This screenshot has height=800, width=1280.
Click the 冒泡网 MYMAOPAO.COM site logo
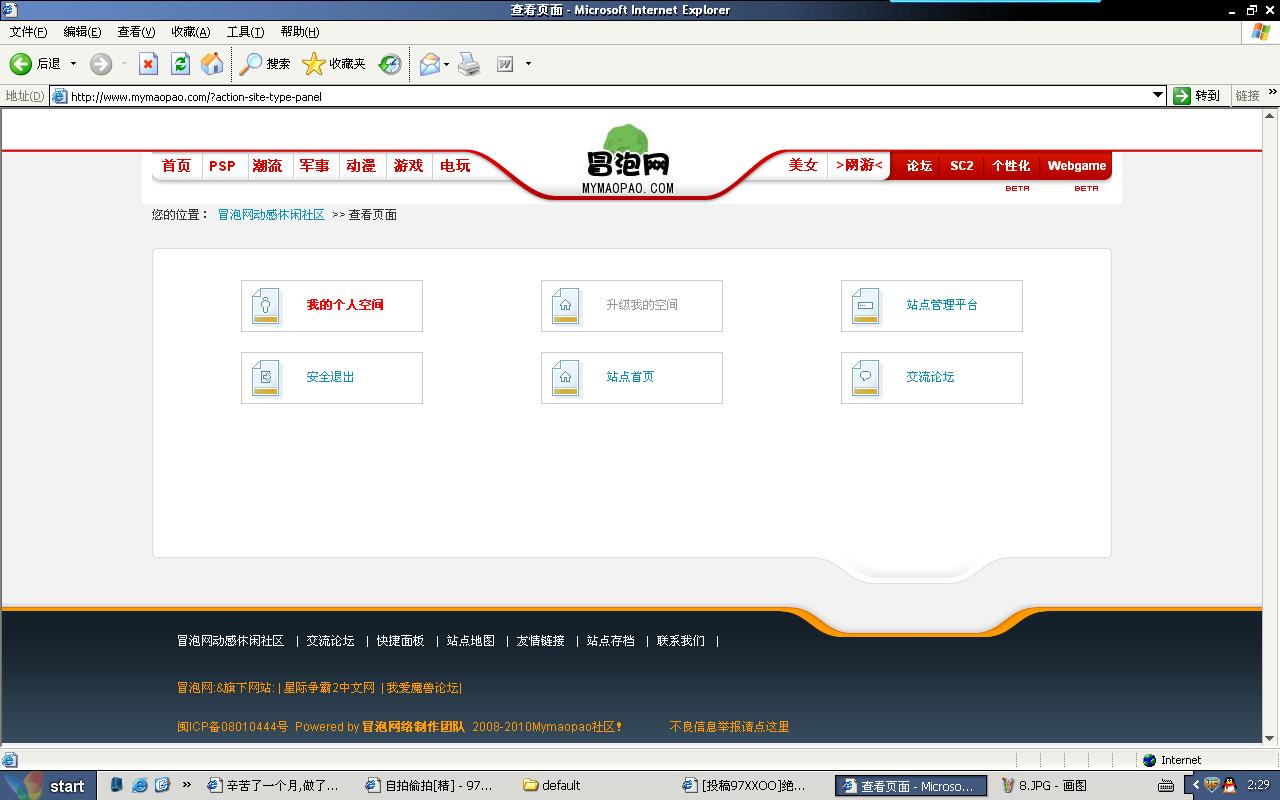[628, 160]
